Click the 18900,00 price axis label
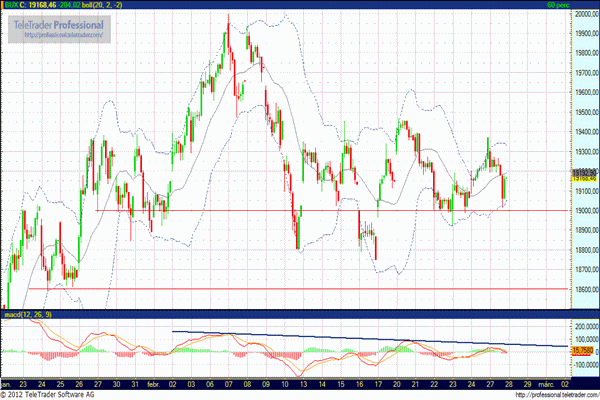 [586, 230]
